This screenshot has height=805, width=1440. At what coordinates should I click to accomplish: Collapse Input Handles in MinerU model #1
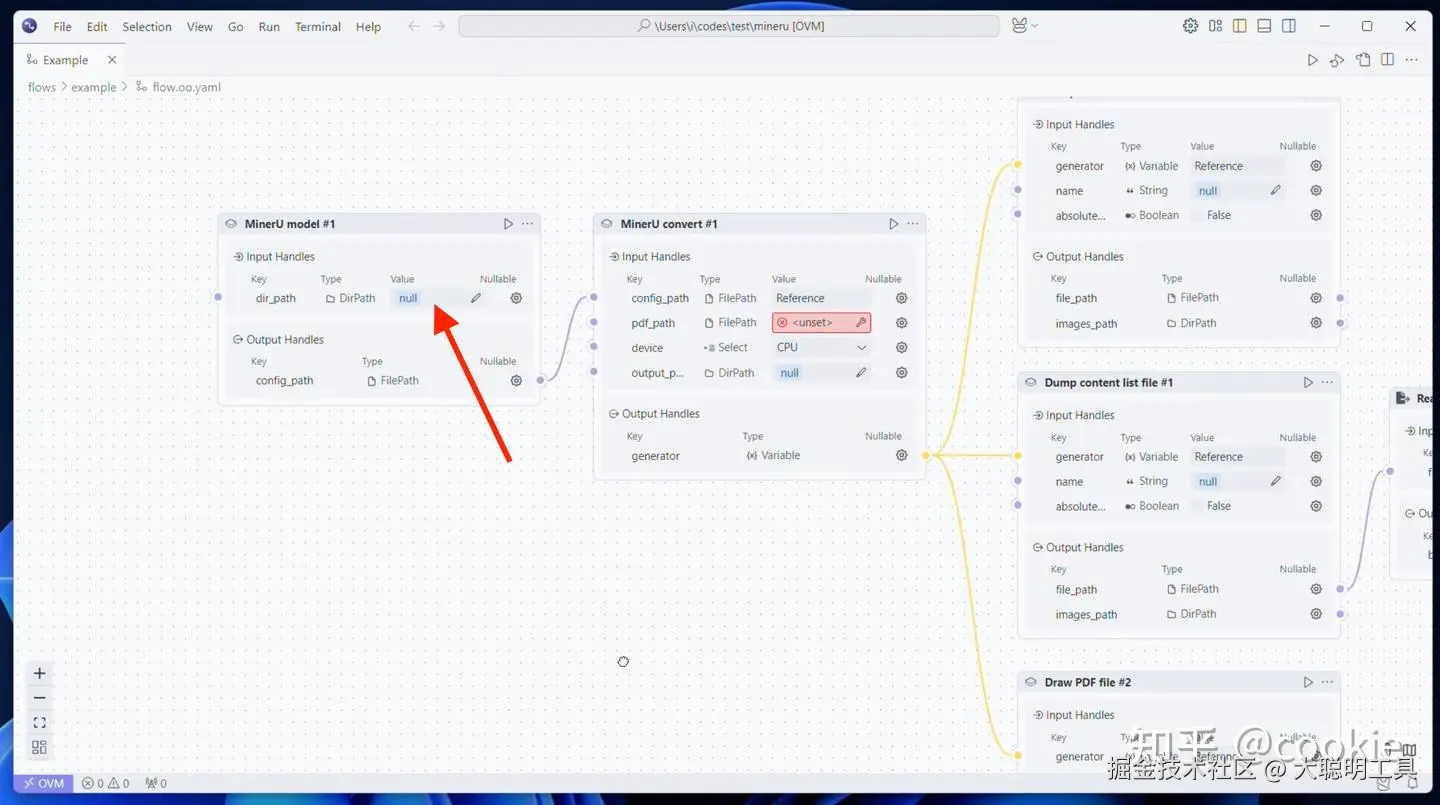tap(273, 257)
